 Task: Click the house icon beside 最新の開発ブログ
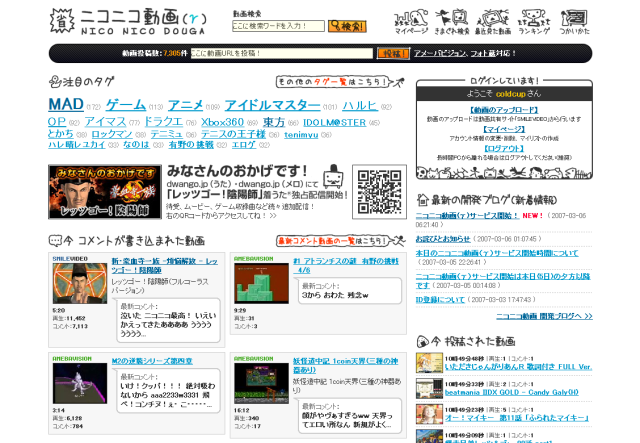[422, 200]
